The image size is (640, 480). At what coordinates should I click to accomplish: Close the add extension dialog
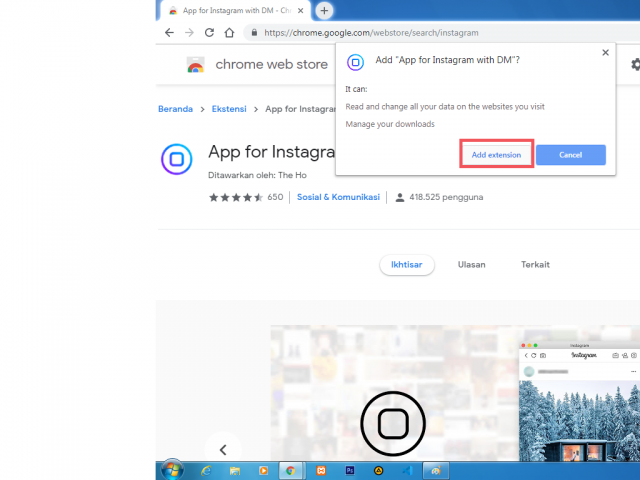[x=606, y=52]
